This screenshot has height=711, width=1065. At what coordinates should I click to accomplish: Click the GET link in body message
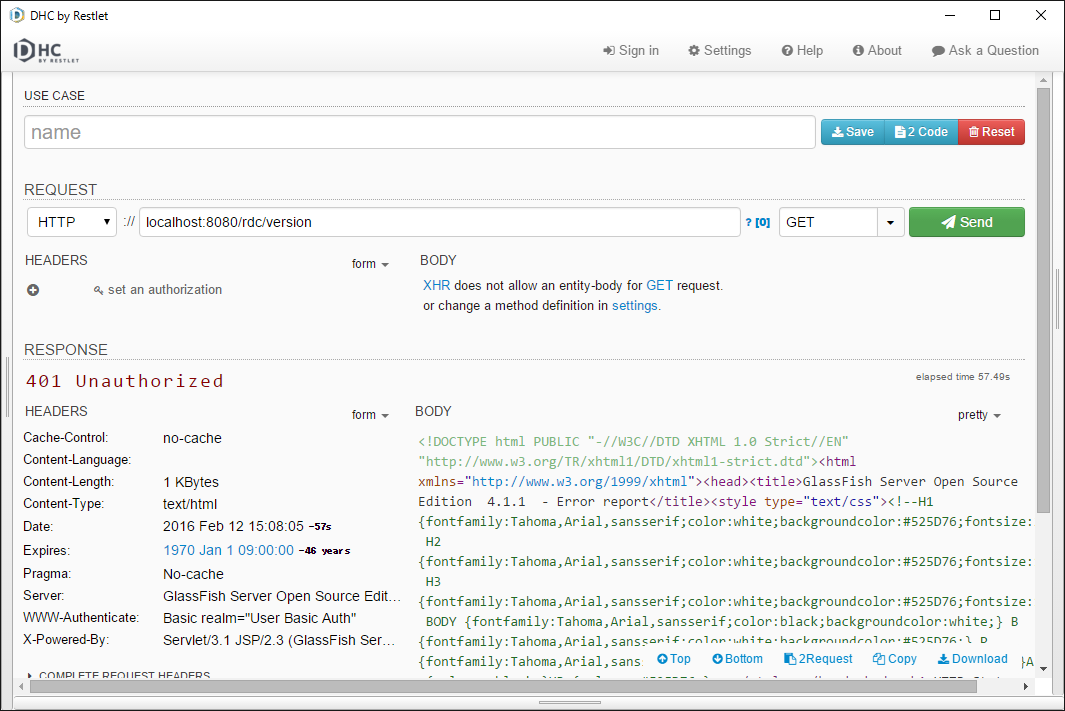[x=659, y=285]
